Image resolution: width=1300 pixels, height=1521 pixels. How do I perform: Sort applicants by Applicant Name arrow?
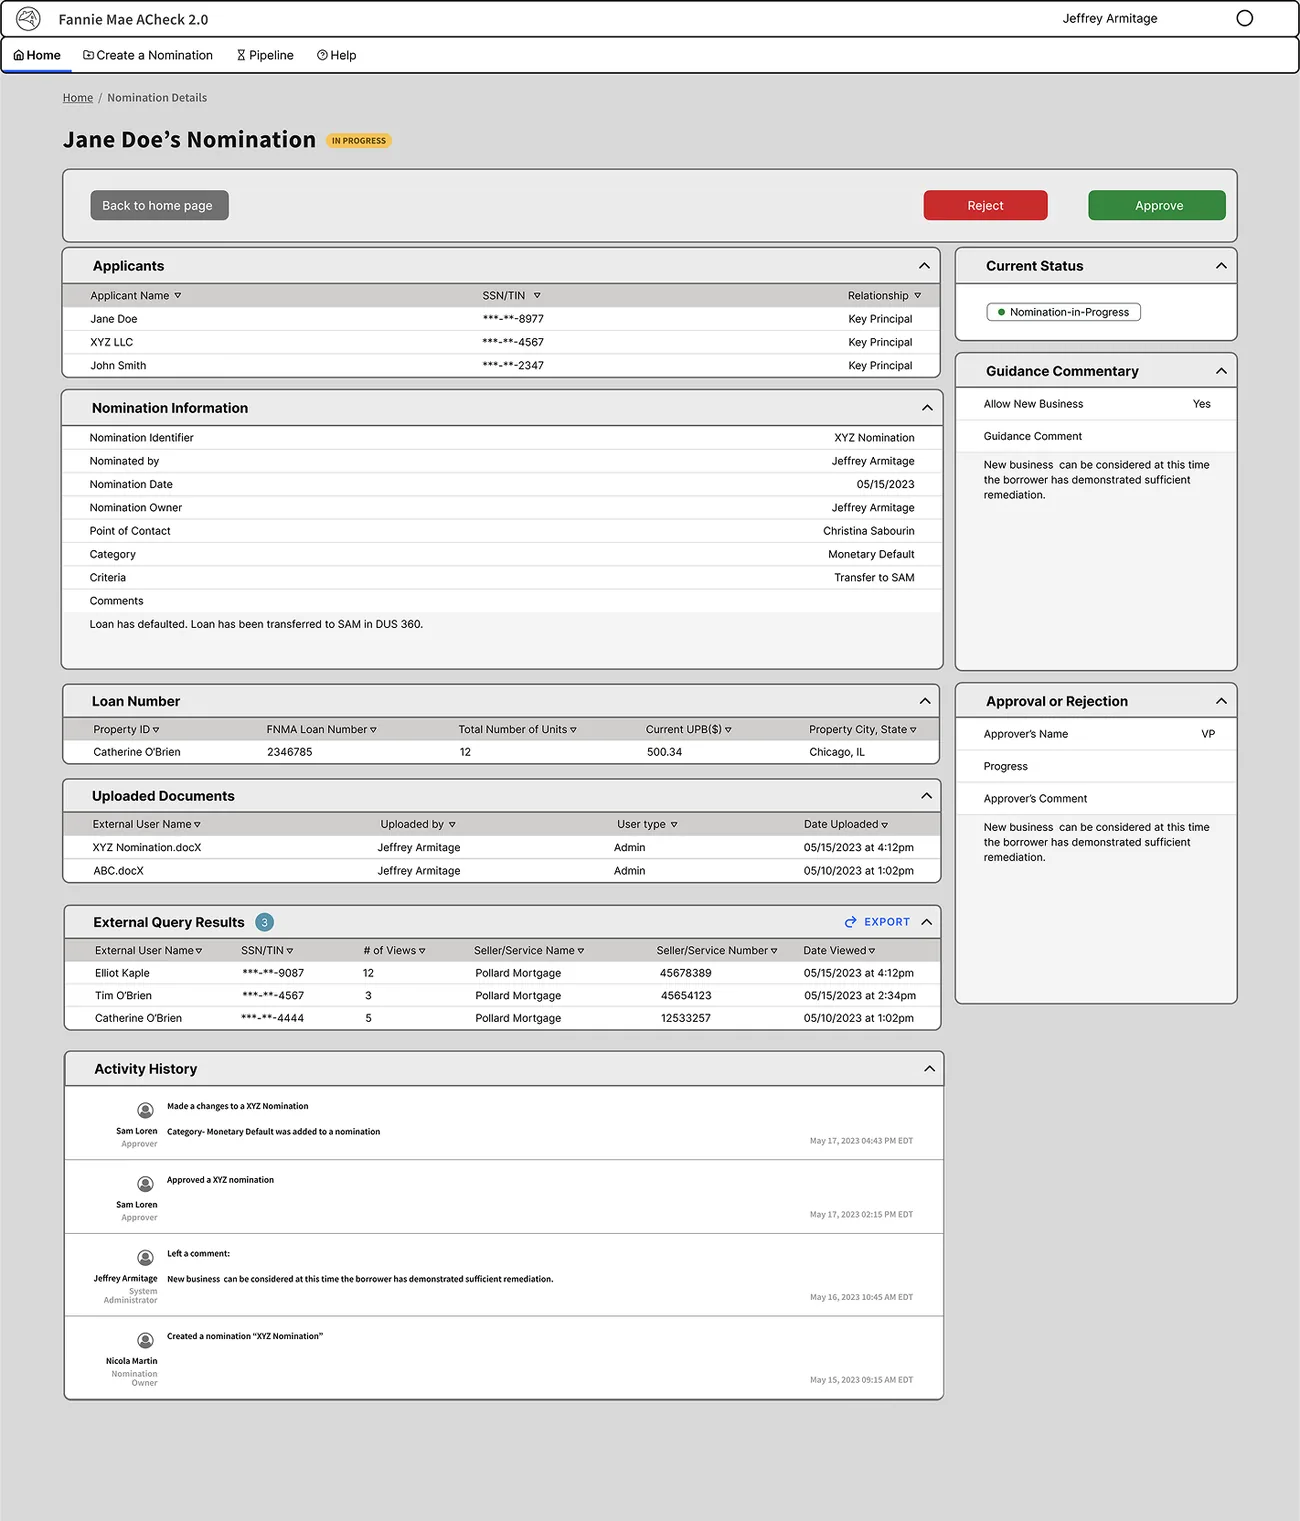click(178, 296)
